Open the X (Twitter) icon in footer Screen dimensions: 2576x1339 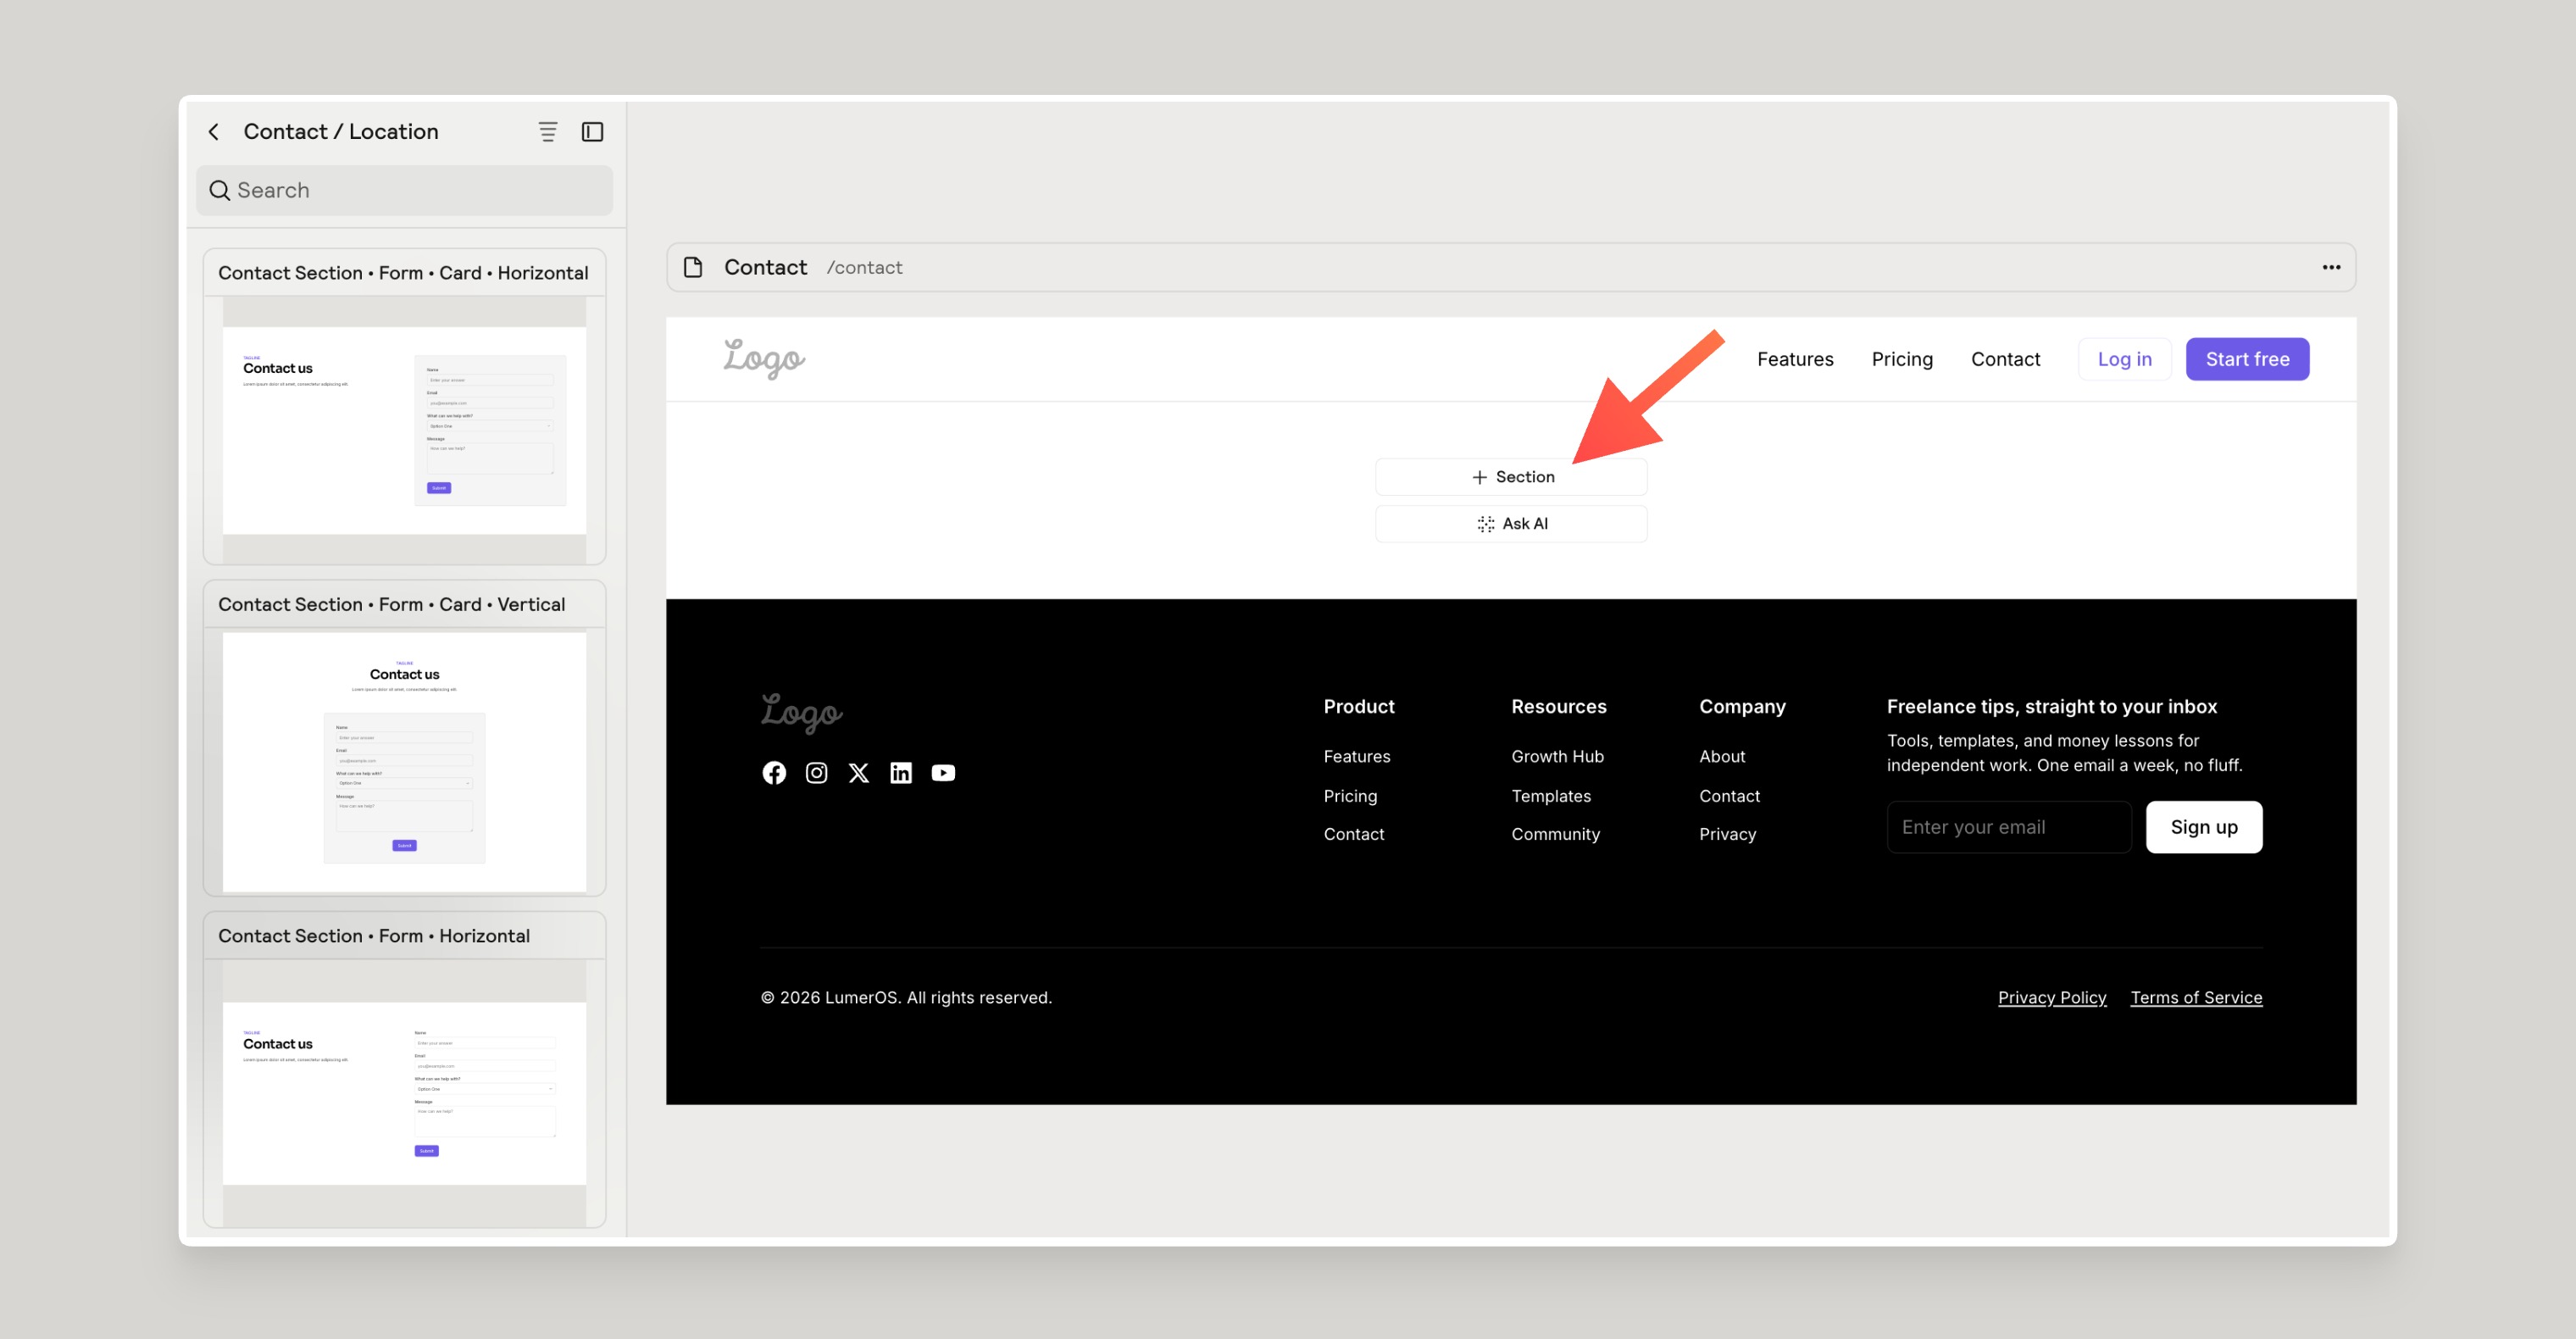click(x=858, y=773)
